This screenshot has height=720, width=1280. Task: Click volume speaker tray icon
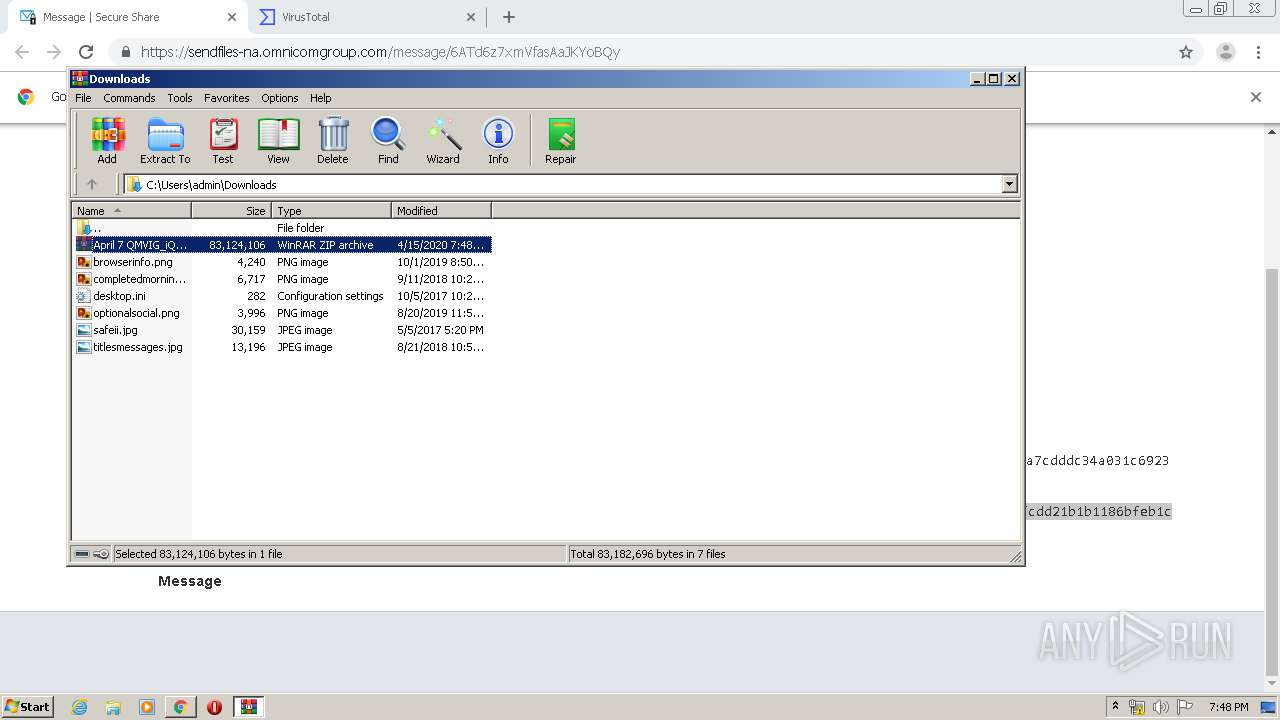(x=1161, y=707)
